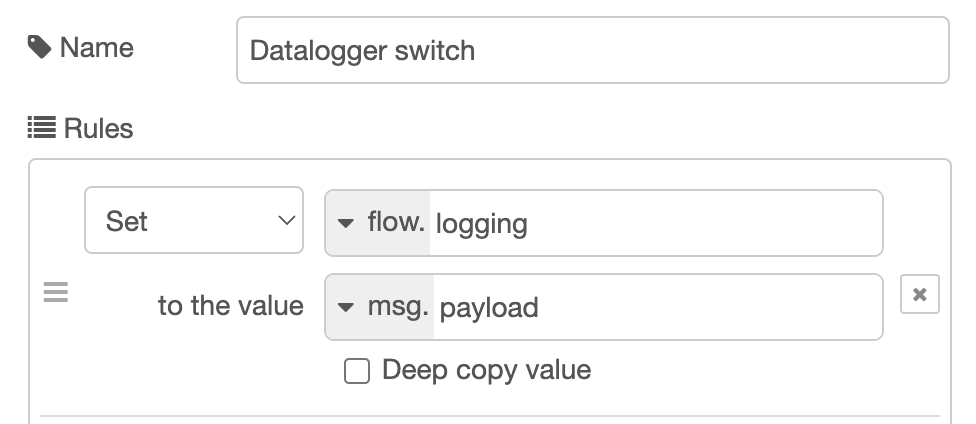This screenshot has height=424, width=976.
Task: Delete the Set rule with the x icon
Action: pos(919,295)
